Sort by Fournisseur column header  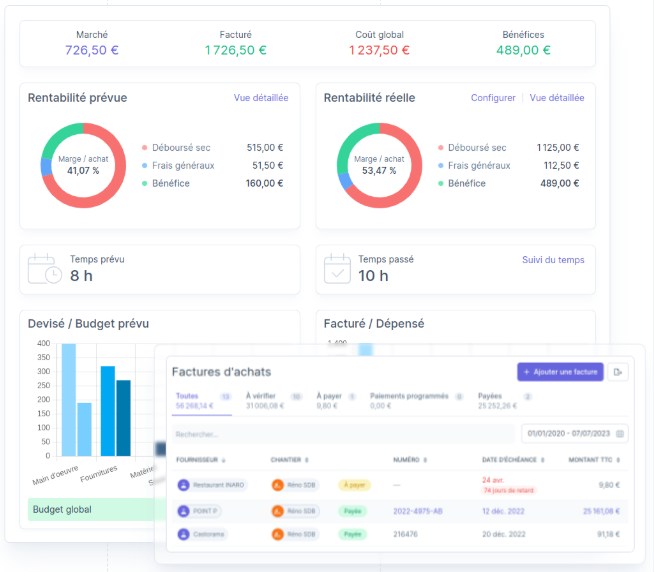199,460
